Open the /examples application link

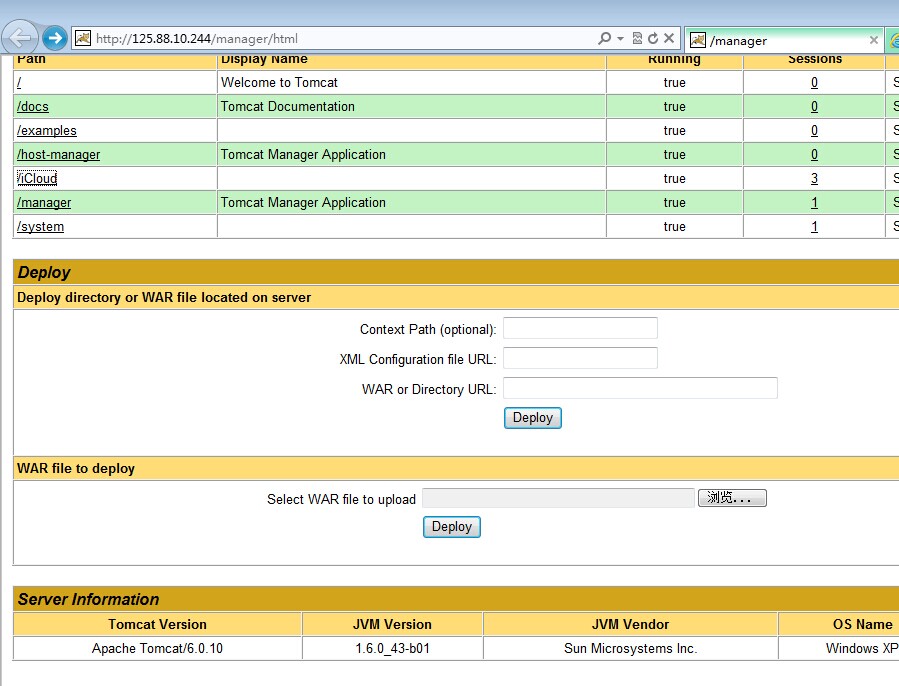(x=46, y=131)
